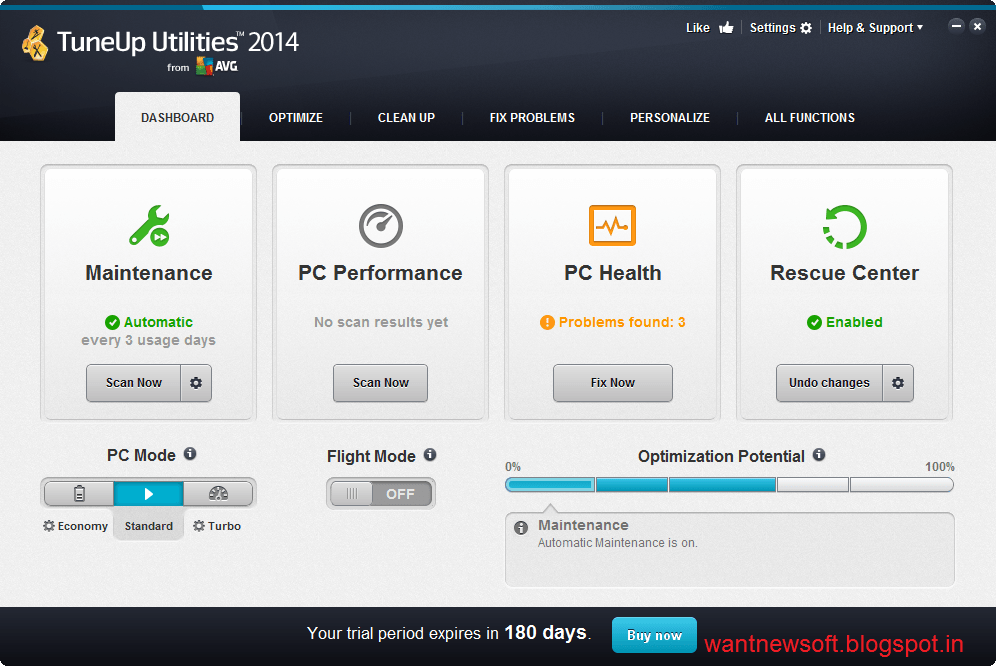Select first Optimization Potential progress segment

(x=550, y=485)
